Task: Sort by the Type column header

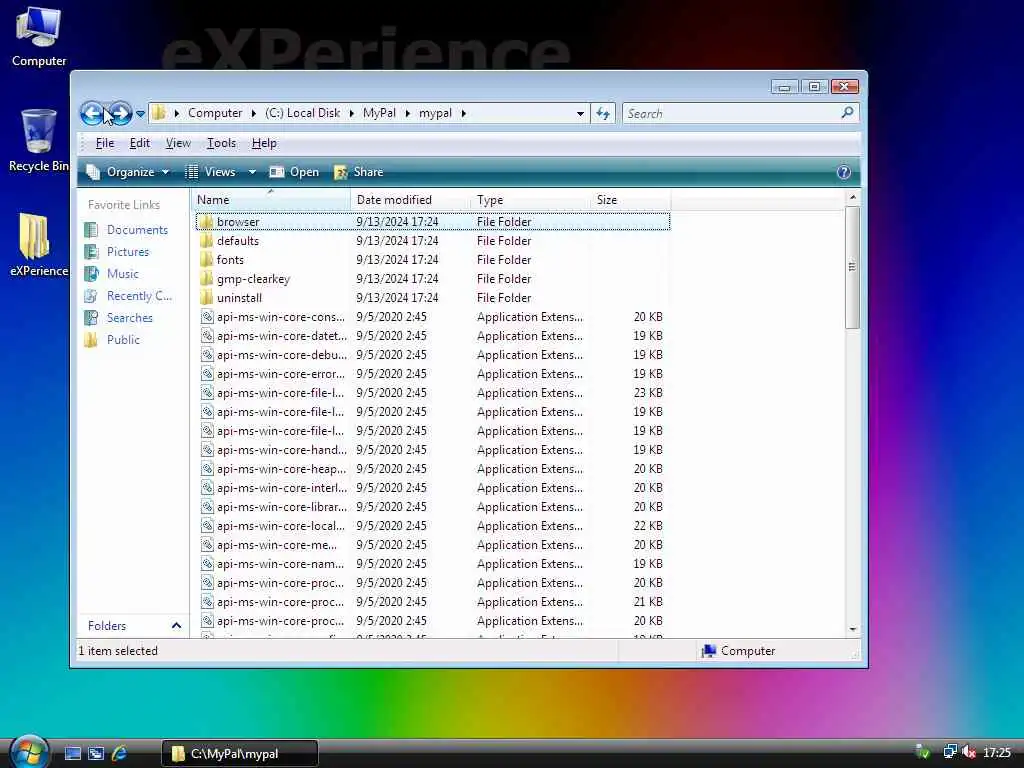Action: 530,200
